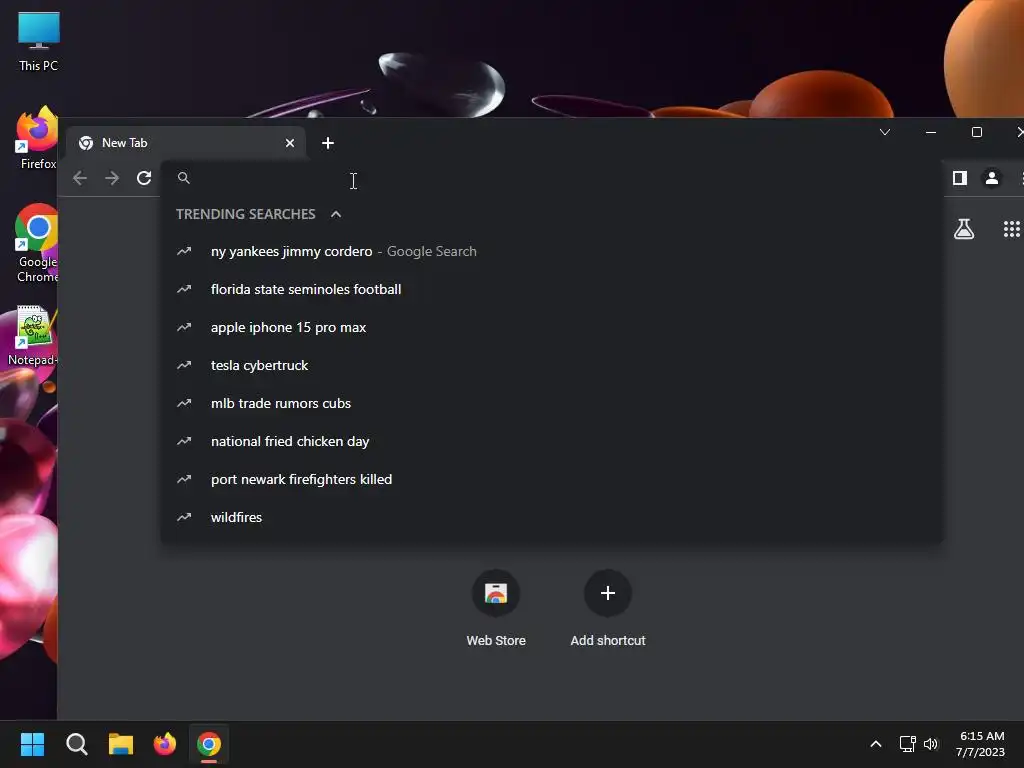Open the volume tray icon
Screen dimensions: 1024x768
click(x=931, y=744)
